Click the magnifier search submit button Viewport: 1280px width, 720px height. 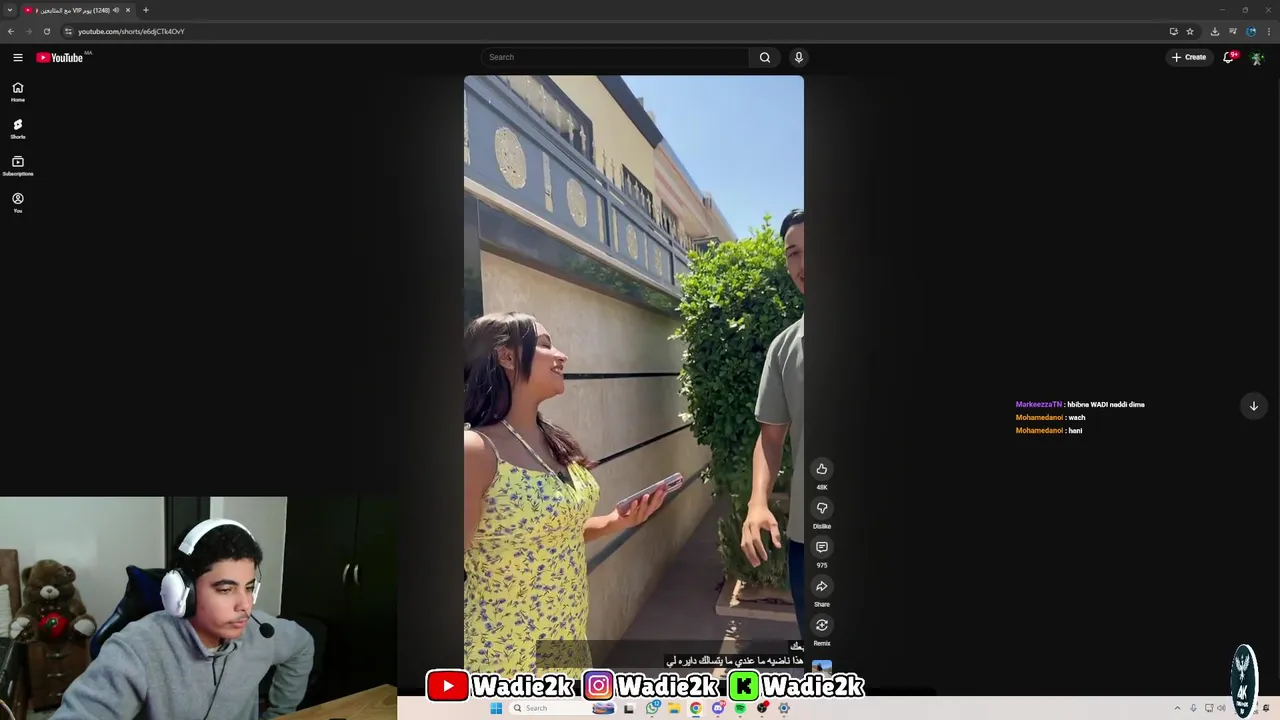click(x=765, y=57)
